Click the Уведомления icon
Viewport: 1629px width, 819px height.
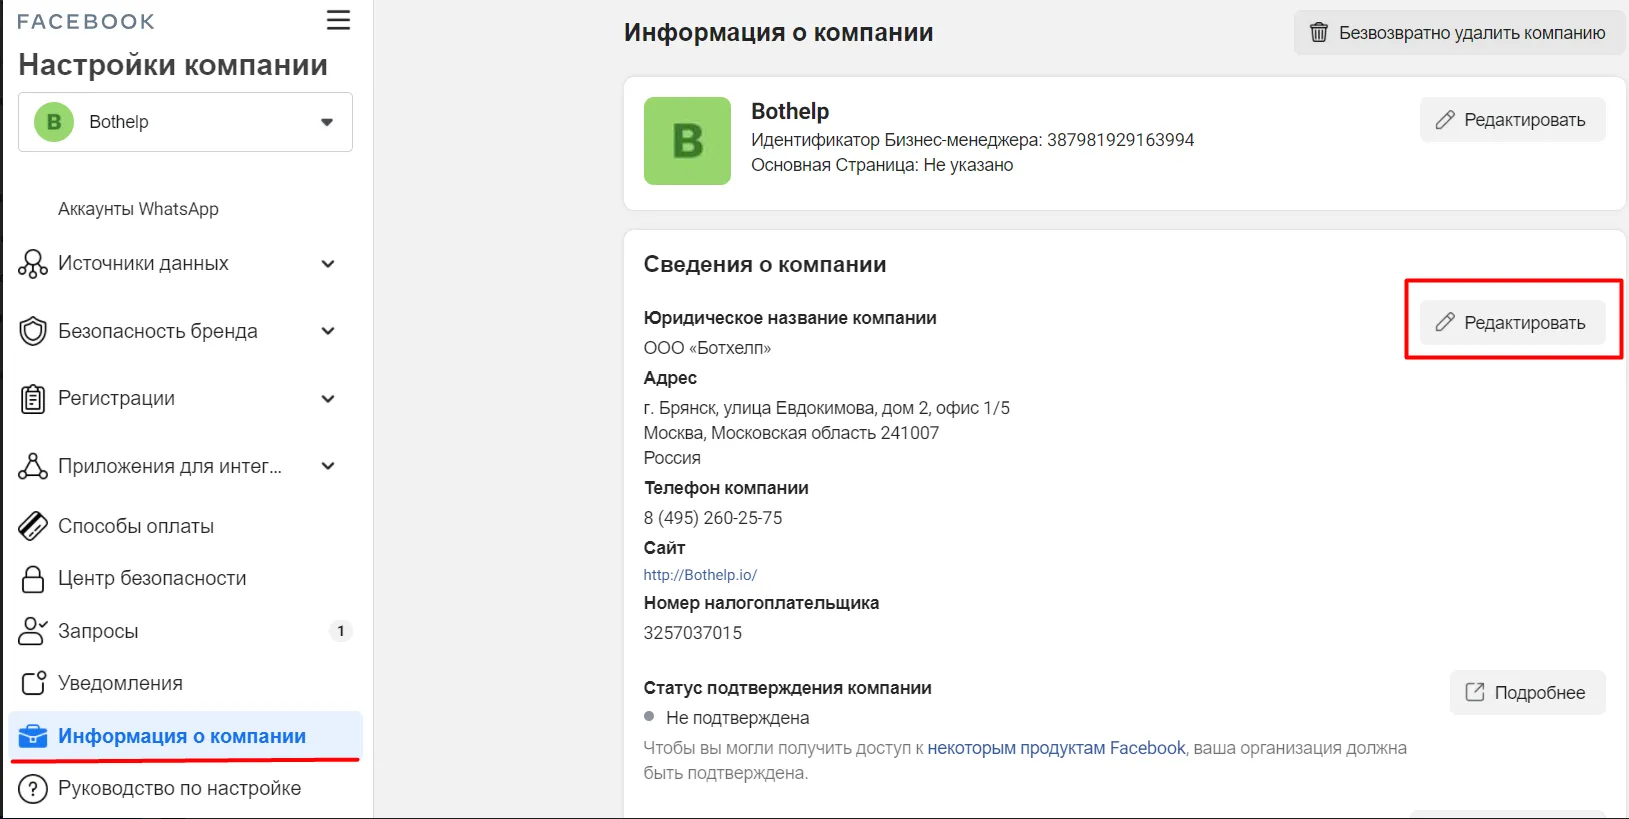pos(33,683)
